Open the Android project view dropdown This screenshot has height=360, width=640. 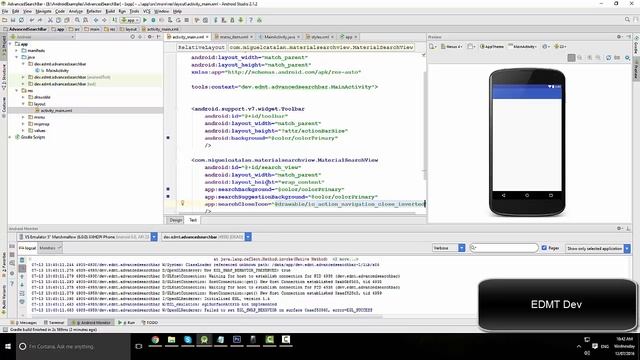[x=42, y=37]
